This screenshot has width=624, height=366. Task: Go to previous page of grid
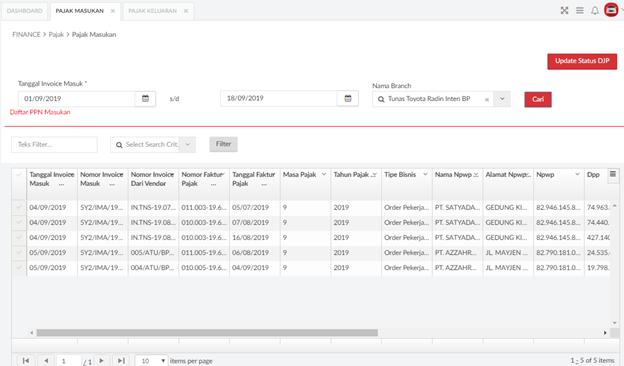tap(46, 360)
